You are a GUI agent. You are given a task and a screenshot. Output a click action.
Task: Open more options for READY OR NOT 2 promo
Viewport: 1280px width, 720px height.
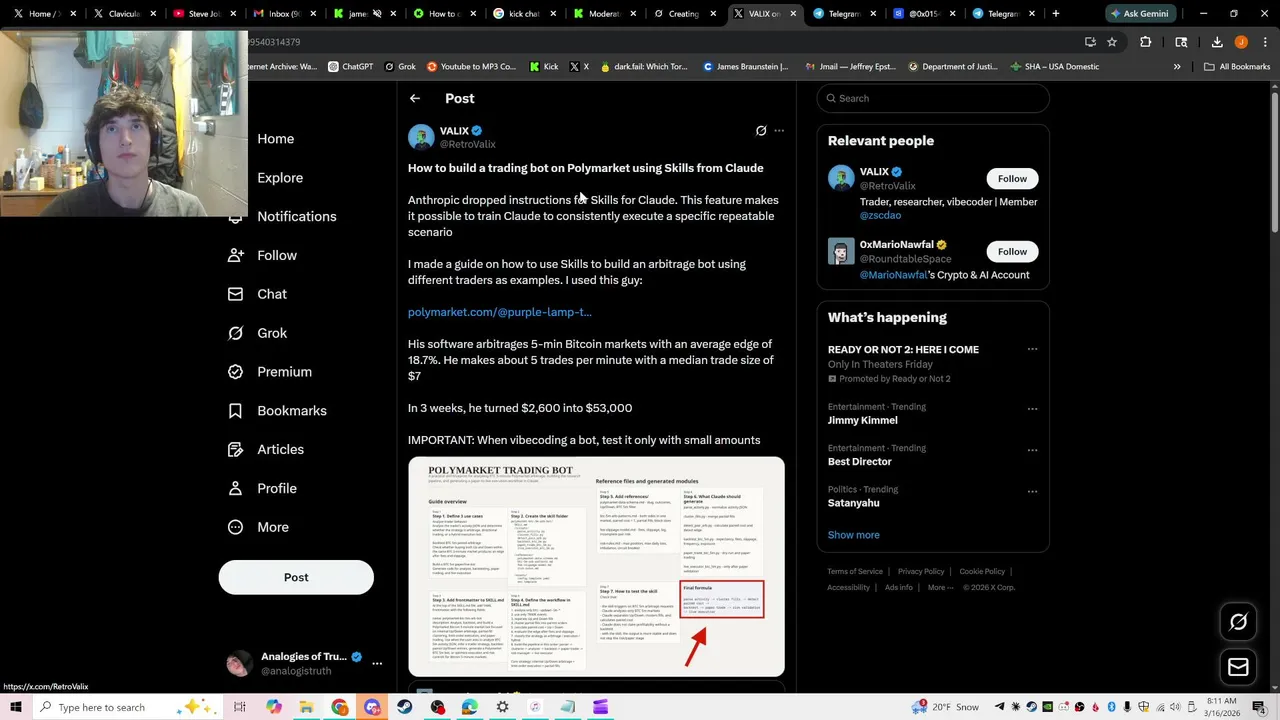click(x=1032, y=349)
